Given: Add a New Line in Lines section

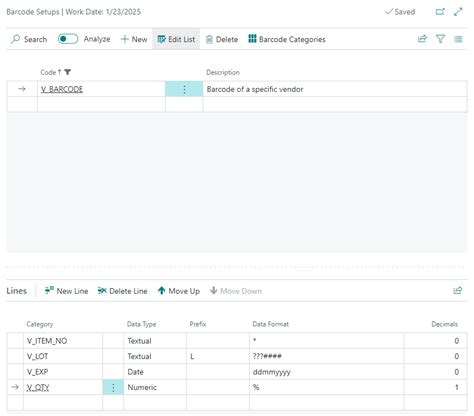Looking at the screenshot, I should [66, 291].
